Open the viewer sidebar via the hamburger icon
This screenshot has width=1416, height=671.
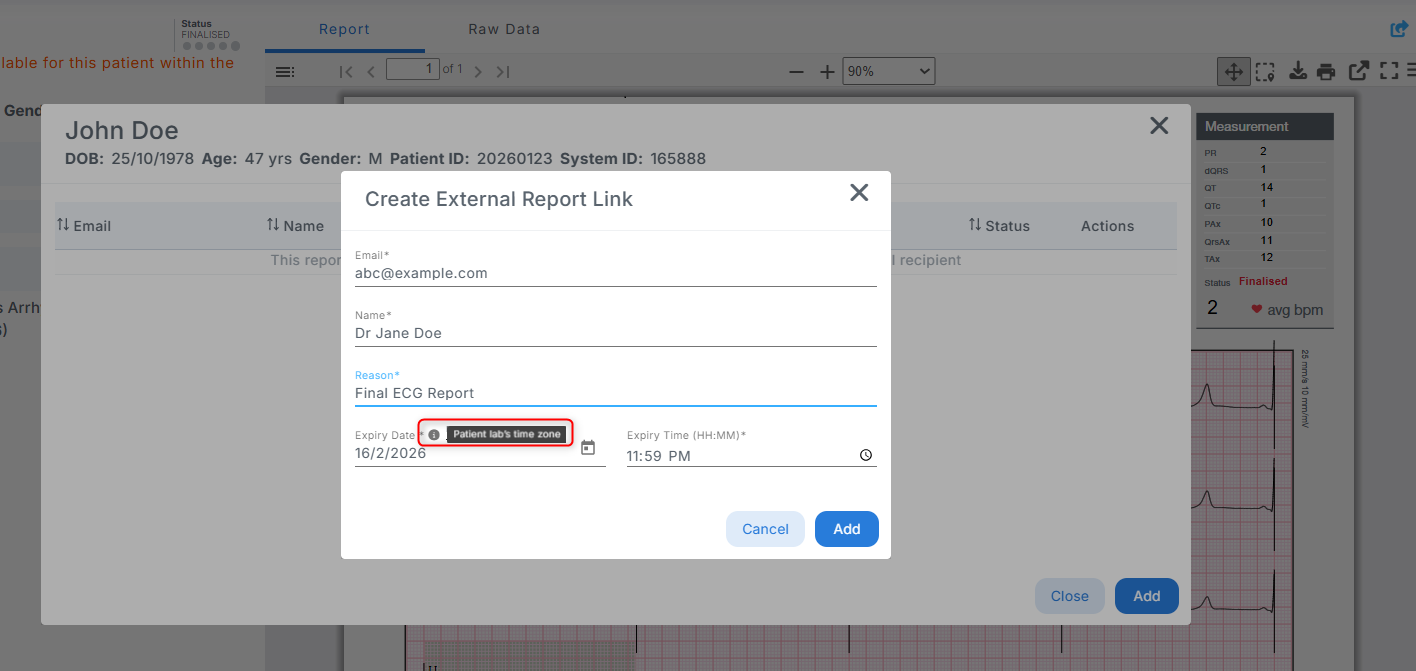pyautogui.click(x=284, y=71)
